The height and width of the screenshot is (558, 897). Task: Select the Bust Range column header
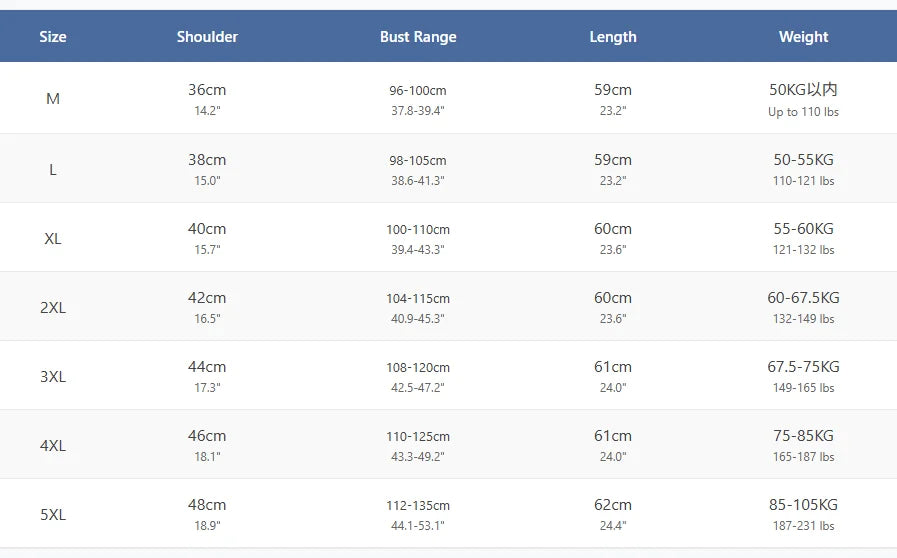click(x=418, y=37)
